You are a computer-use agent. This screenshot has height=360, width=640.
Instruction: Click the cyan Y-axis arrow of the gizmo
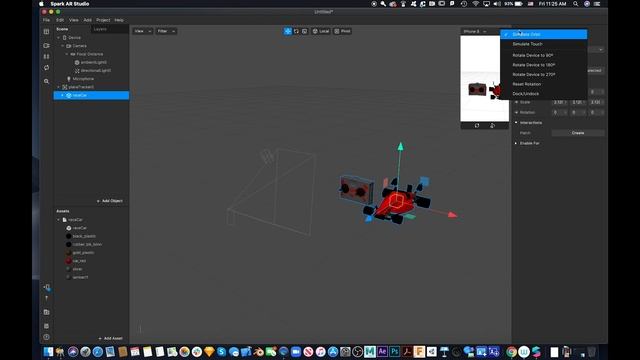(x=400, y=146)
